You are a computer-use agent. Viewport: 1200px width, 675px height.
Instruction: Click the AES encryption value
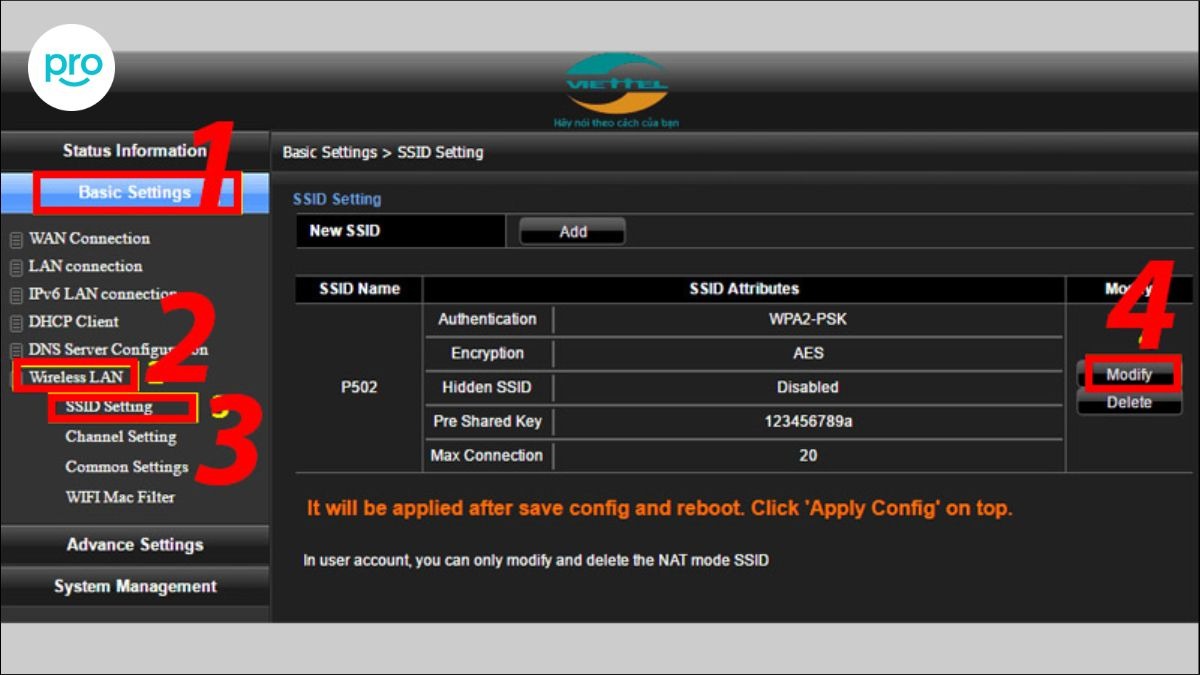coord(808,354)
